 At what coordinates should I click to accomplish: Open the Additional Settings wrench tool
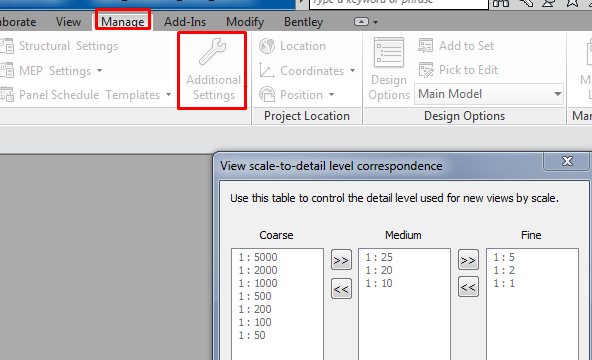pyautogui.click(x=213, y=71)
